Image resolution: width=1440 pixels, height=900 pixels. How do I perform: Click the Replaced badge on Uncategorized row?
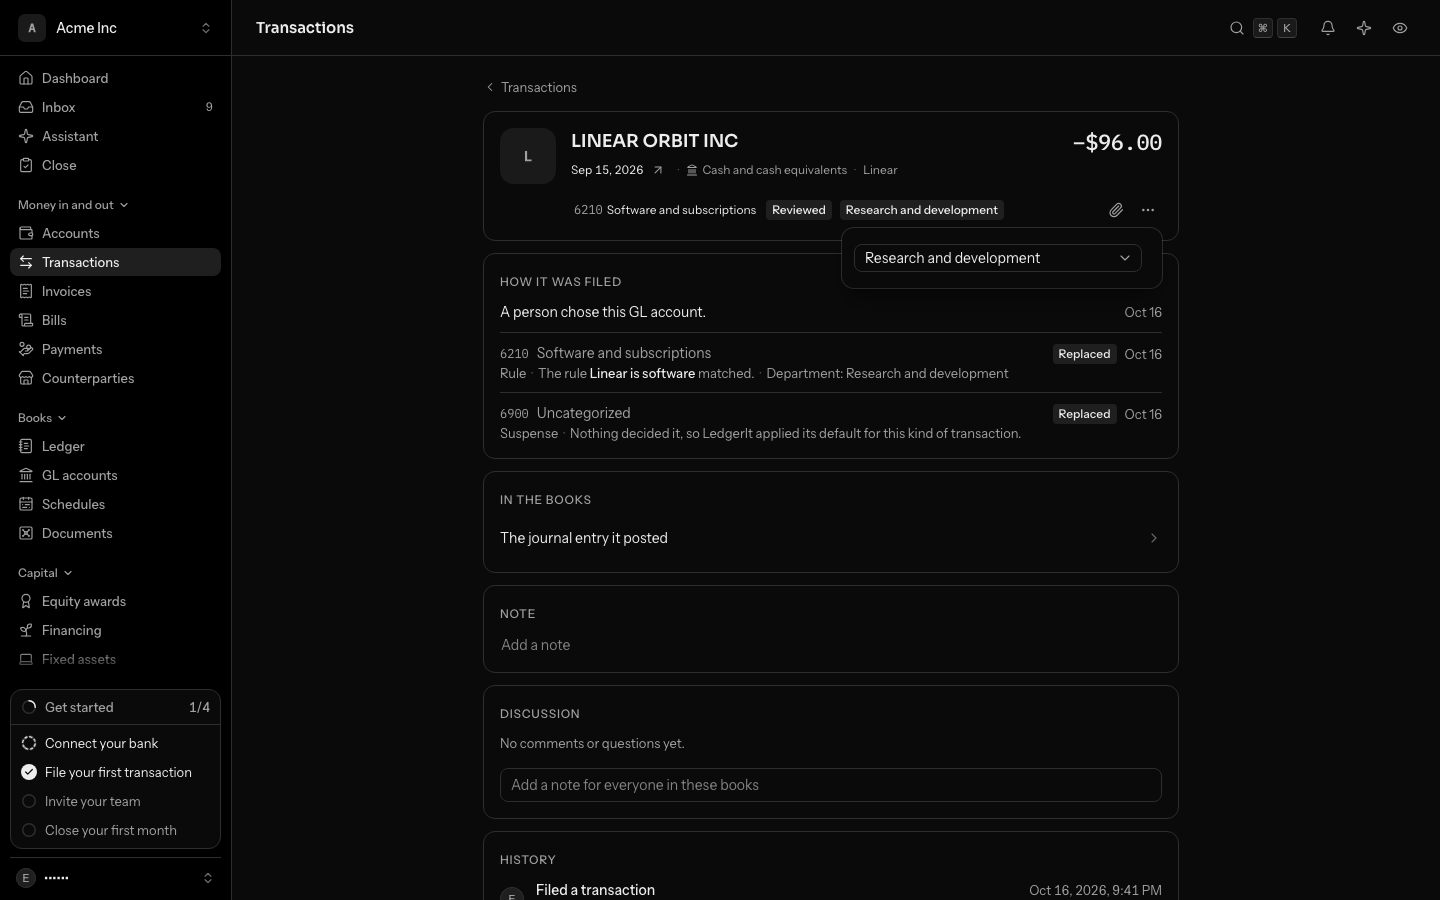(1084, 414)
